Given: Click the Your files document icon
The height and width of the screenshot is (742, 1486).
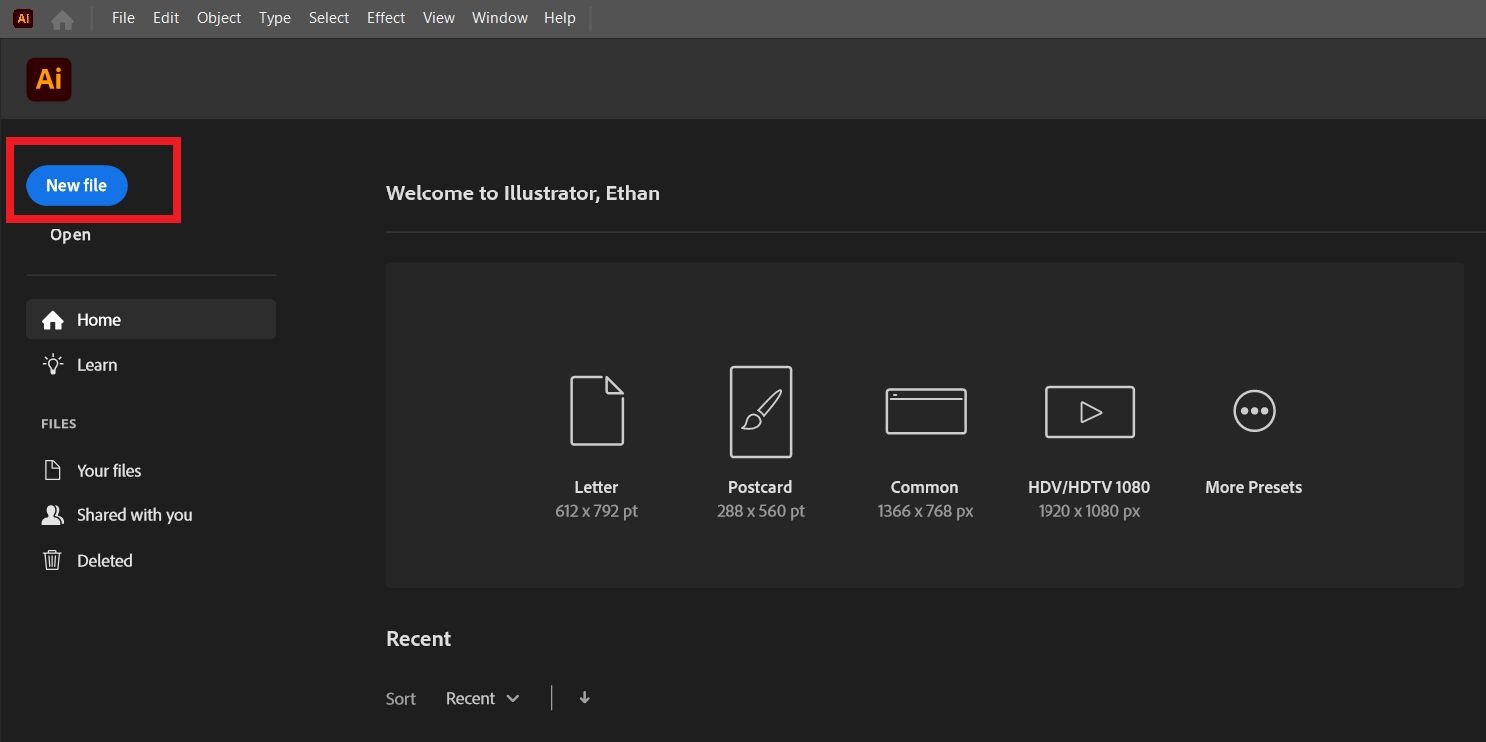Looking at the screenshot, I should (52, 470).
